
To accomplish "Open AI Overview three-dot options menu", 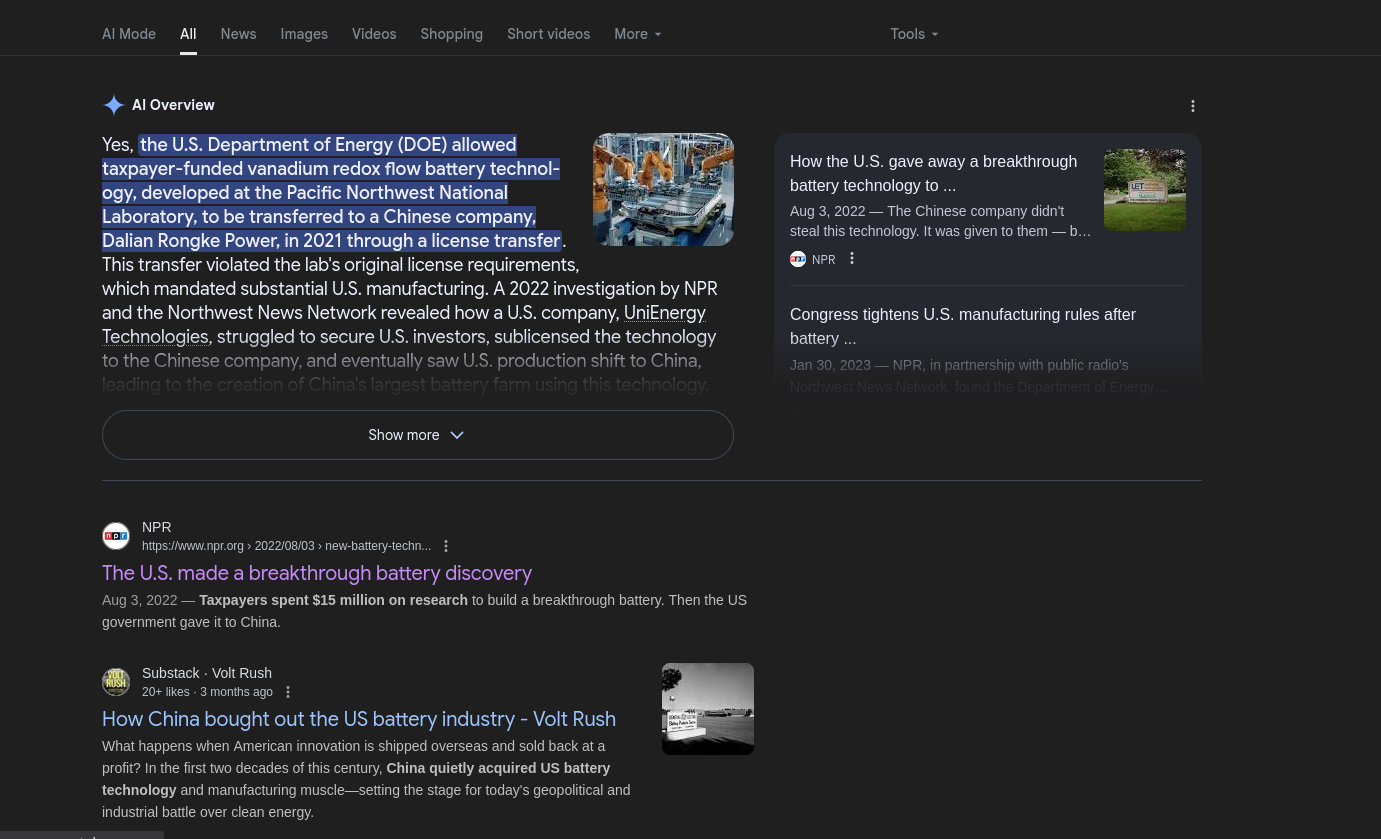I will (1193, 106).
